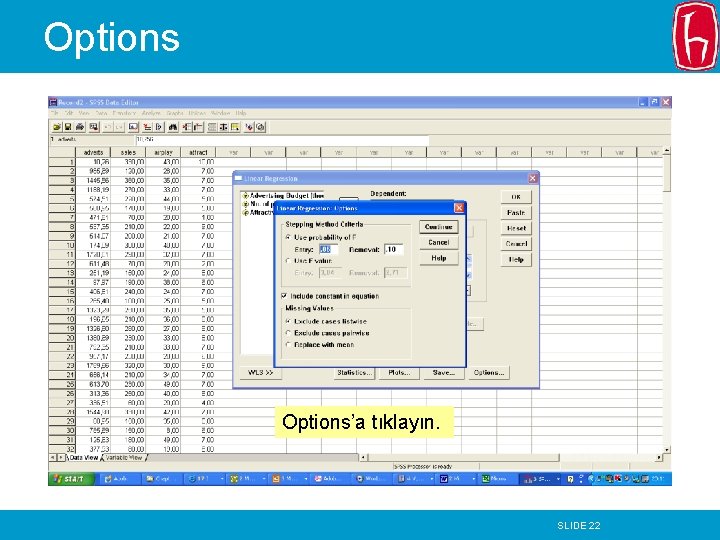
Task: Select Advertising Budget variable in the list
Action: [283, 196]
